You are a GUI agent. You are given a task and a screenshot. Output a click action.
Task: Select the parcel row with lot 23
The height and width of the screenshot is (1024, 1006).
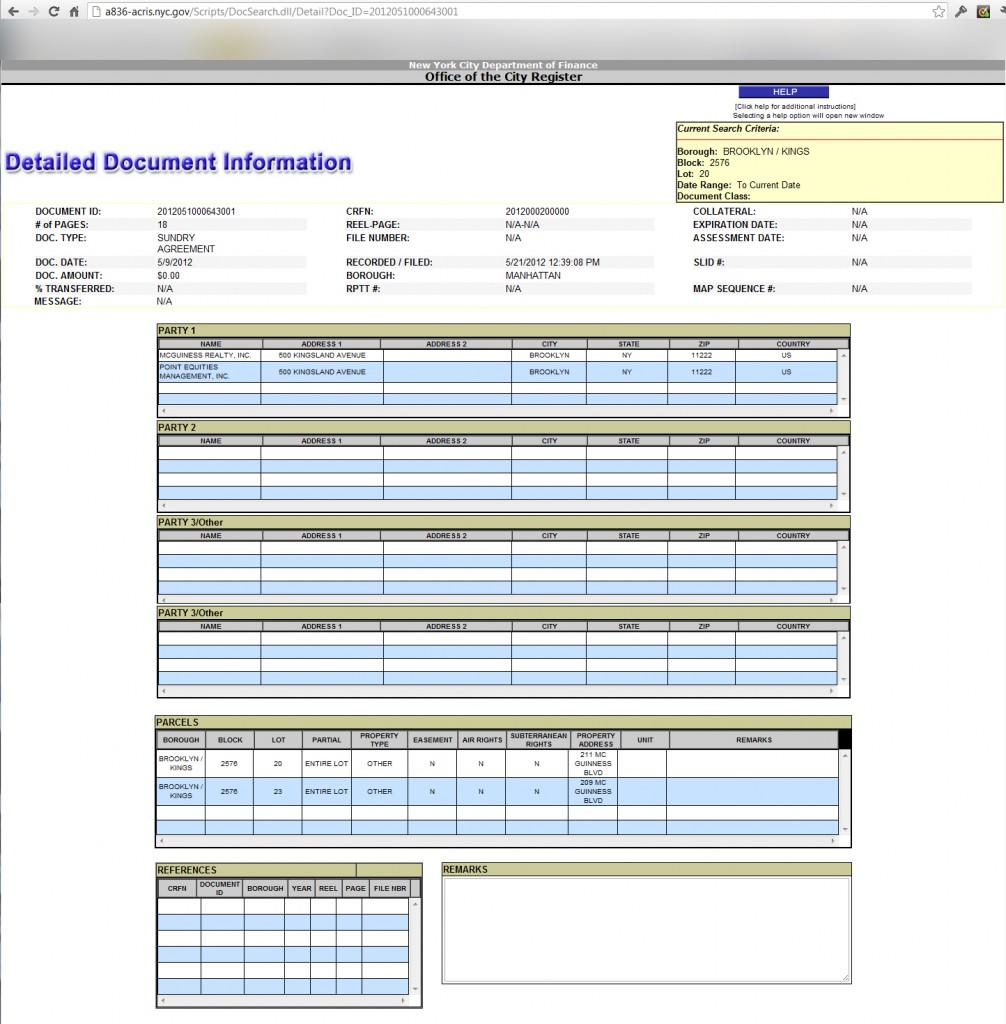pyautogui.click(x=277, y=791)
